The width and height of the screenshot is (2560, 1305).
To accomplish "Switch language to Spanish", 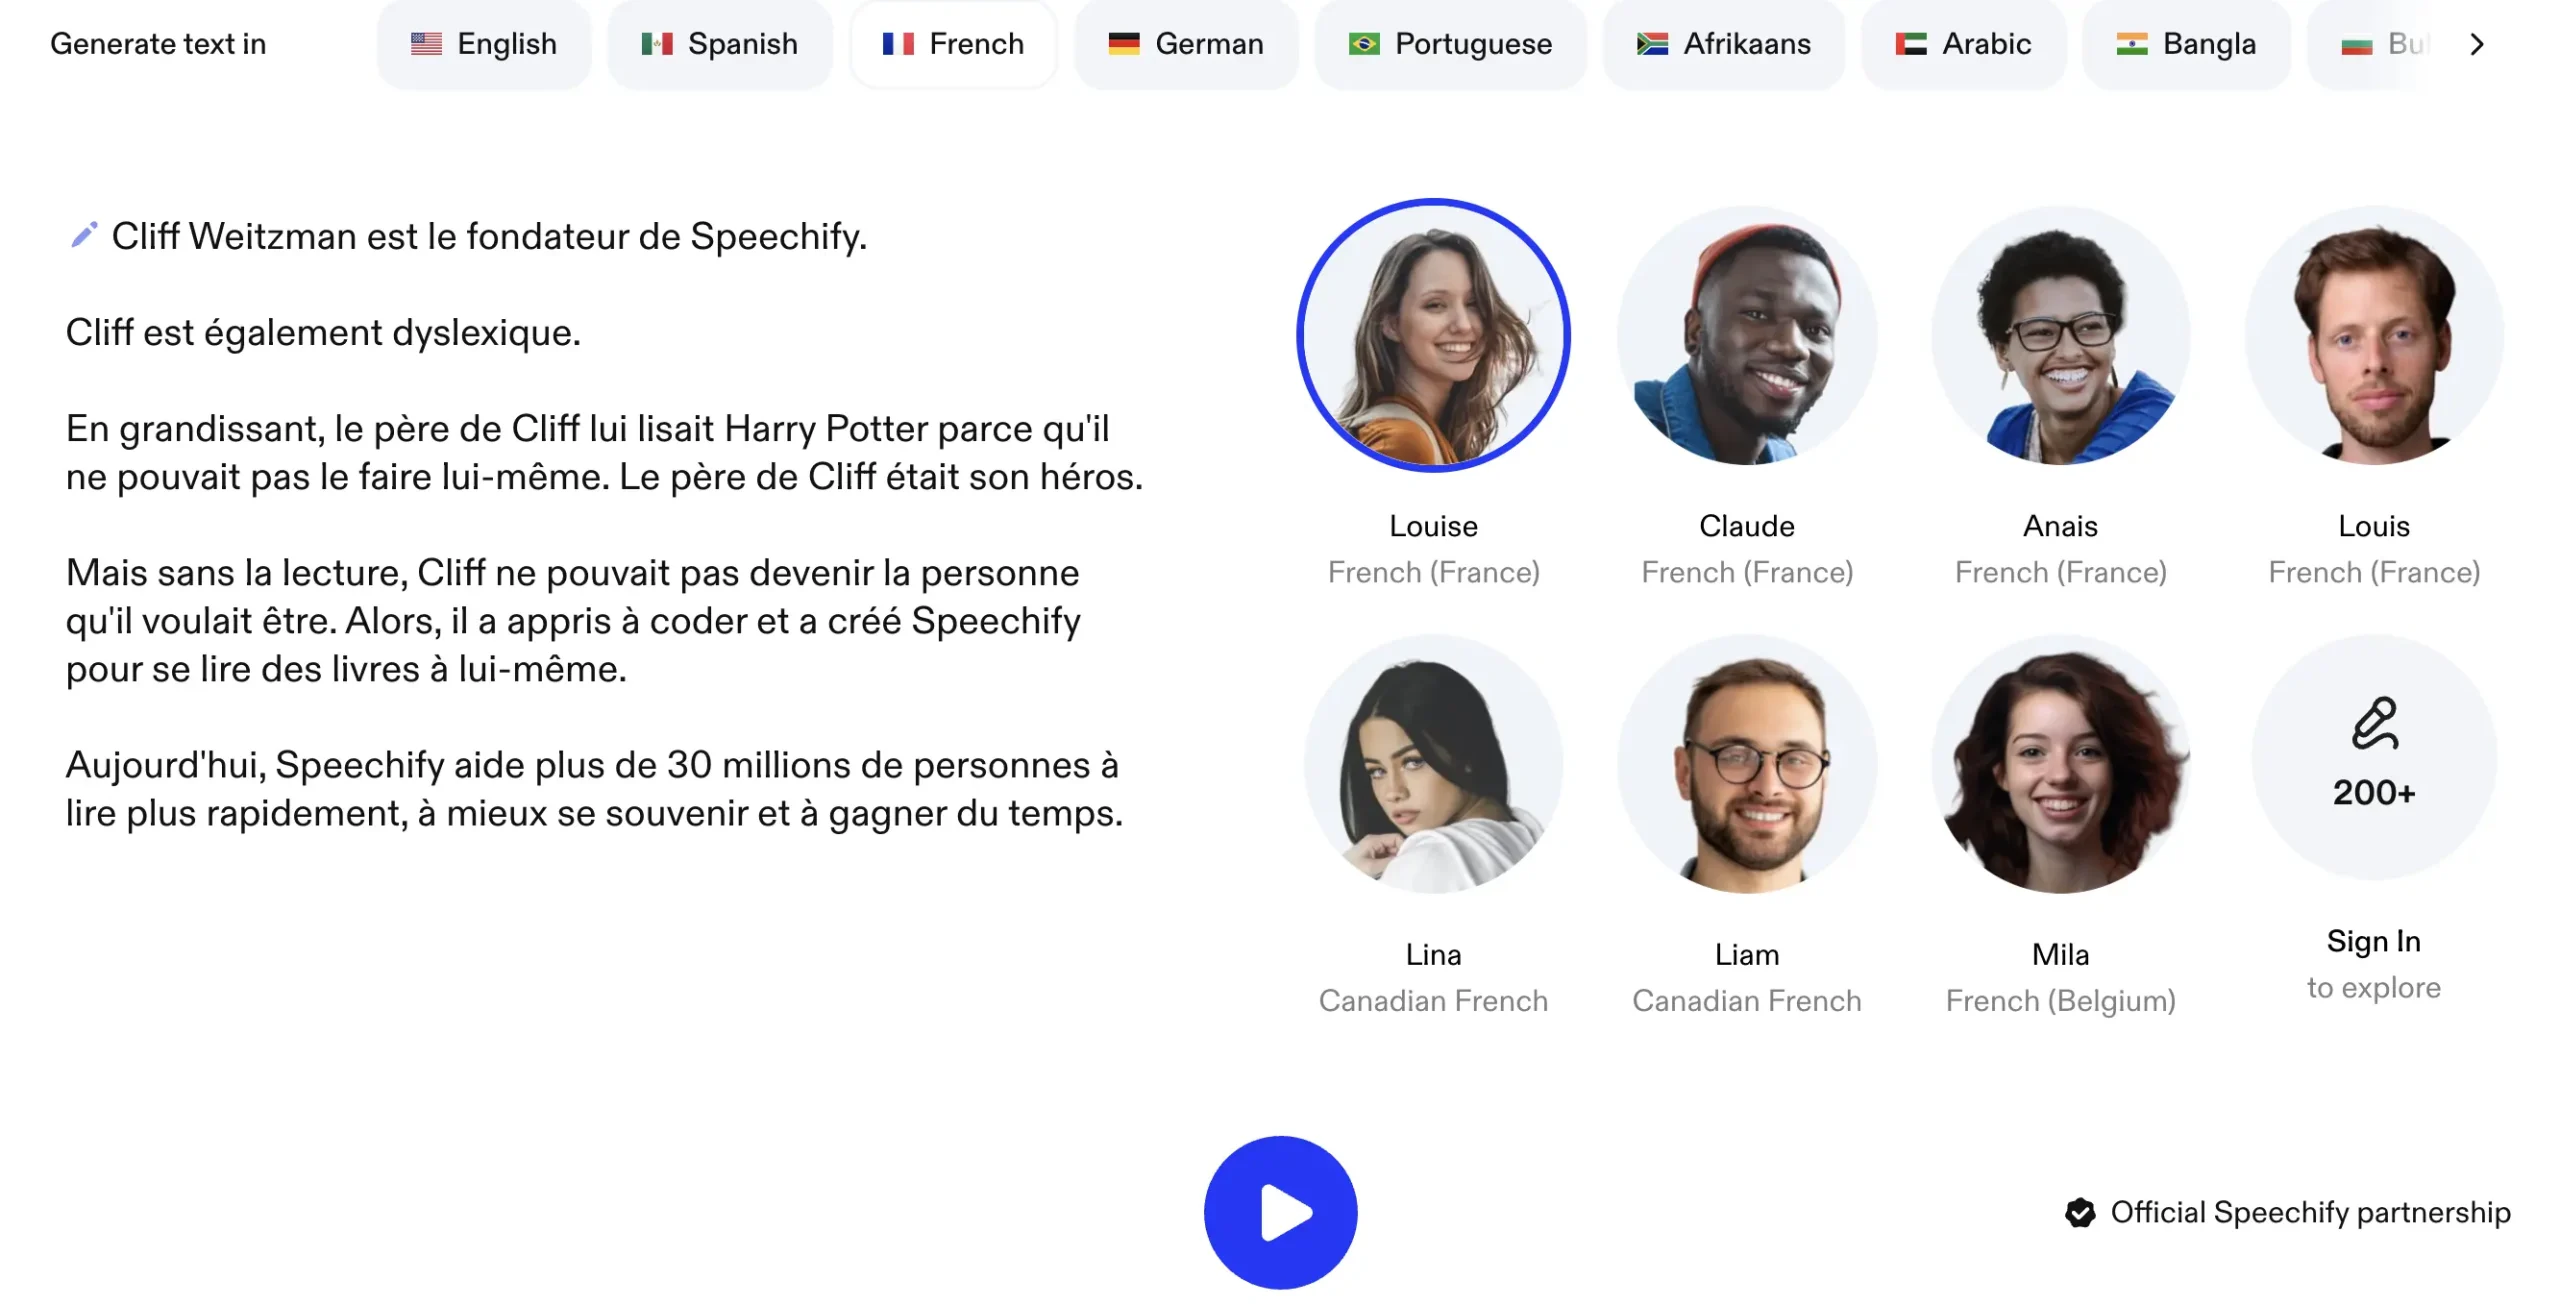I will pos(720,44).
